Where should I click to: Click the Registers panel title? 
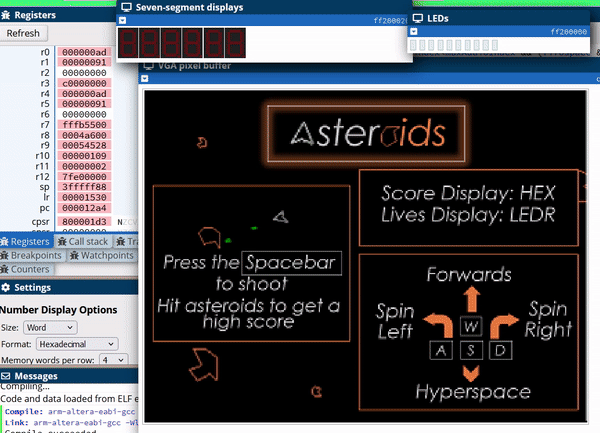tap(35, 15)
